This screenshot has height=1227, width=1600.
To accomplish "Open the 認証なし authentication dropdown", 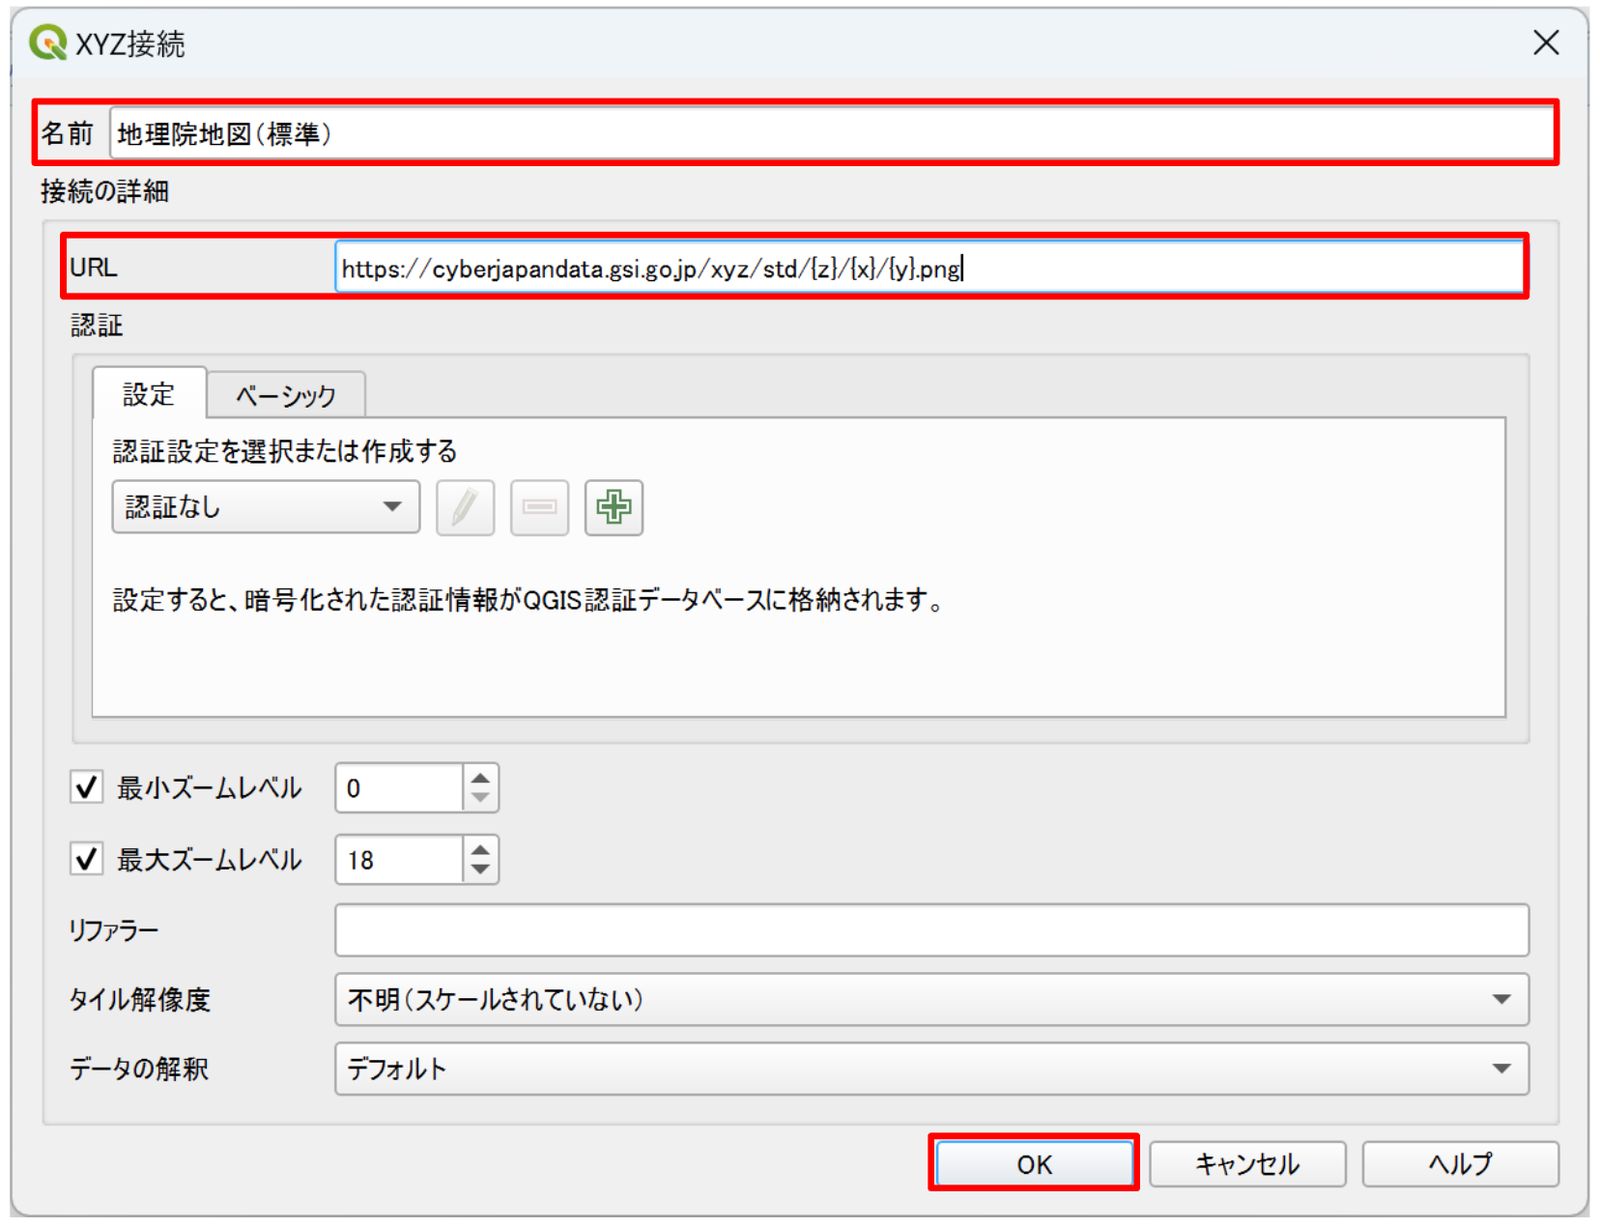I will (x=266, y=507).
